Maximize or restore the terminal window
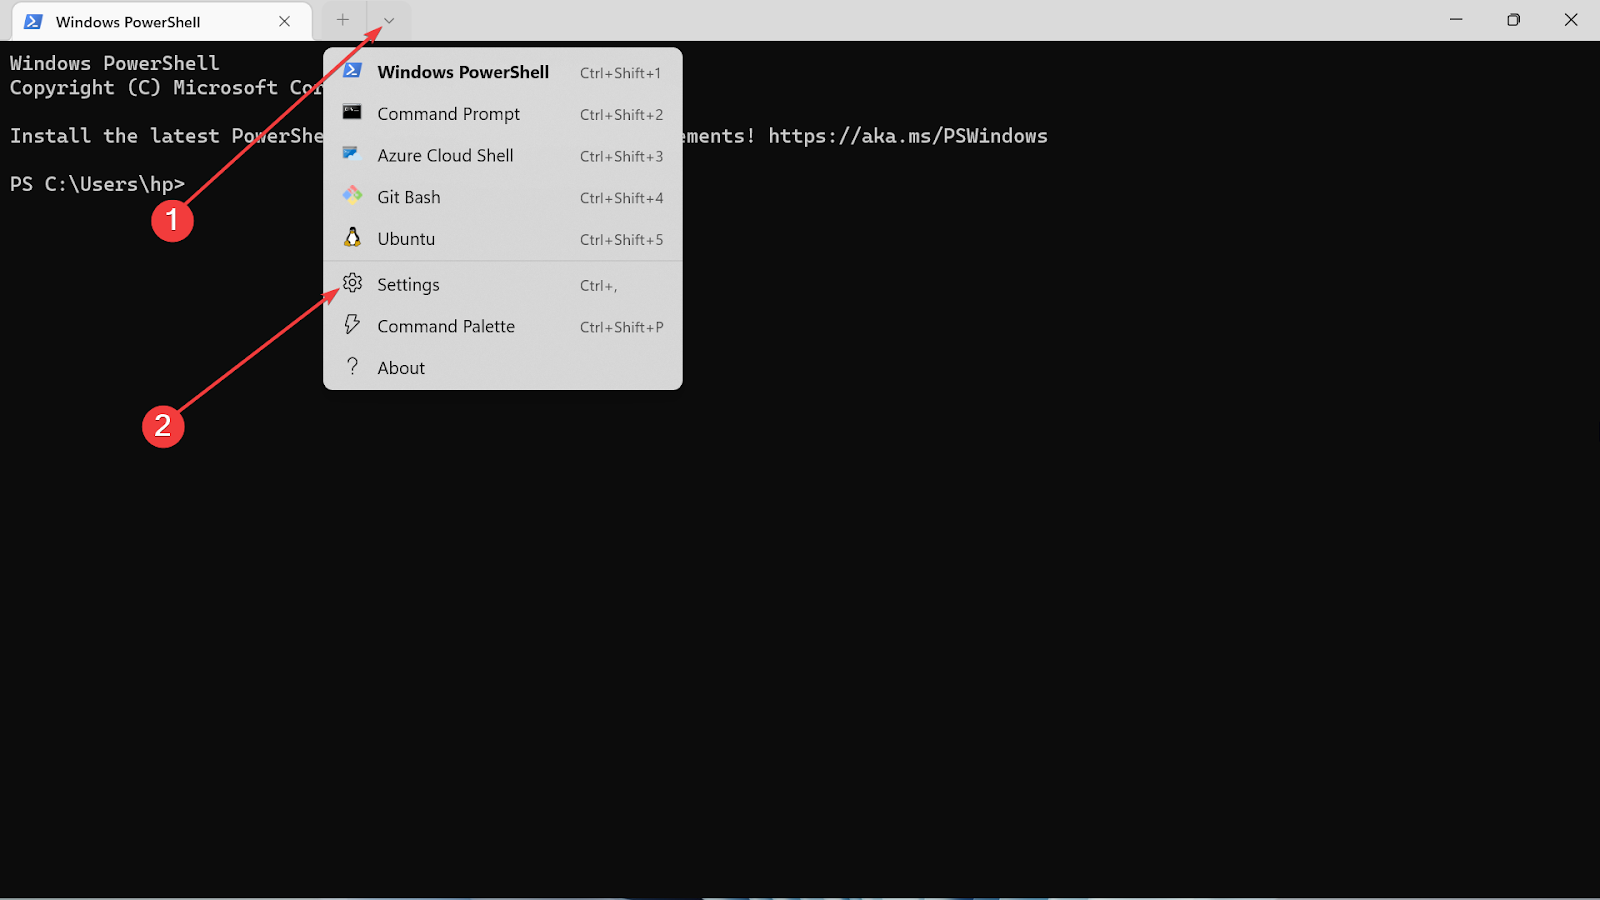The height and width of the screenshot is (900, 1600). click(x=1513, y=20)
